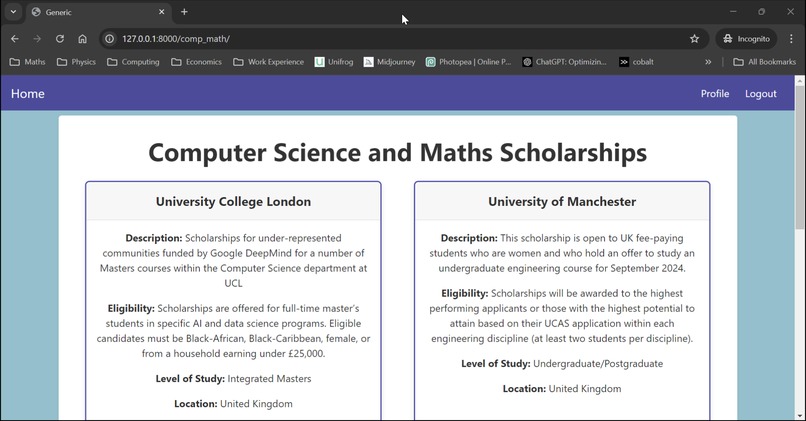Open the tab search dropdown arrow

click(13, 12)
